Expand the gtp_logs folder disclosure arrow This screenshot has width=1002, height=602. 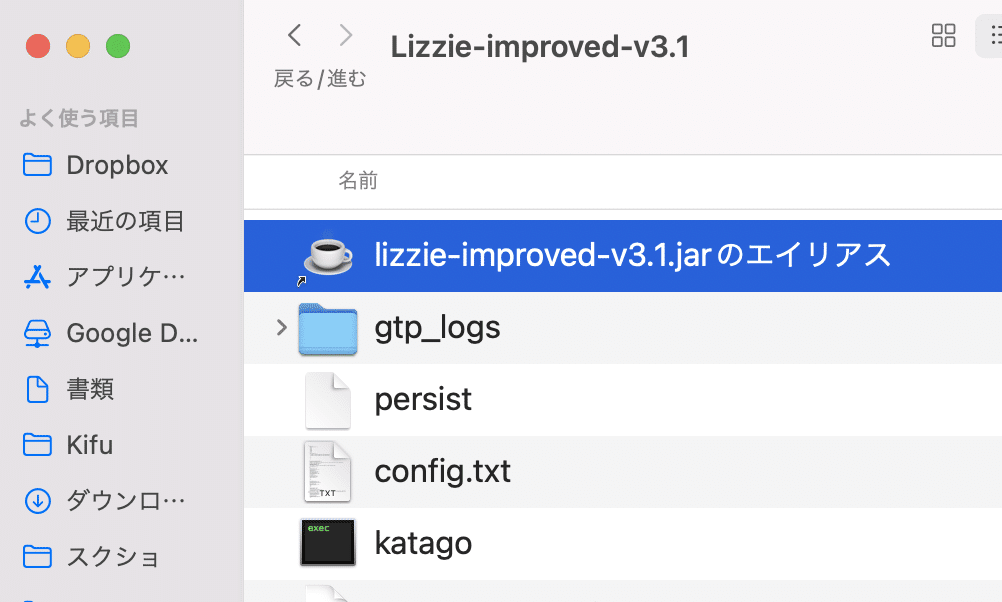(x=281, y=328)
